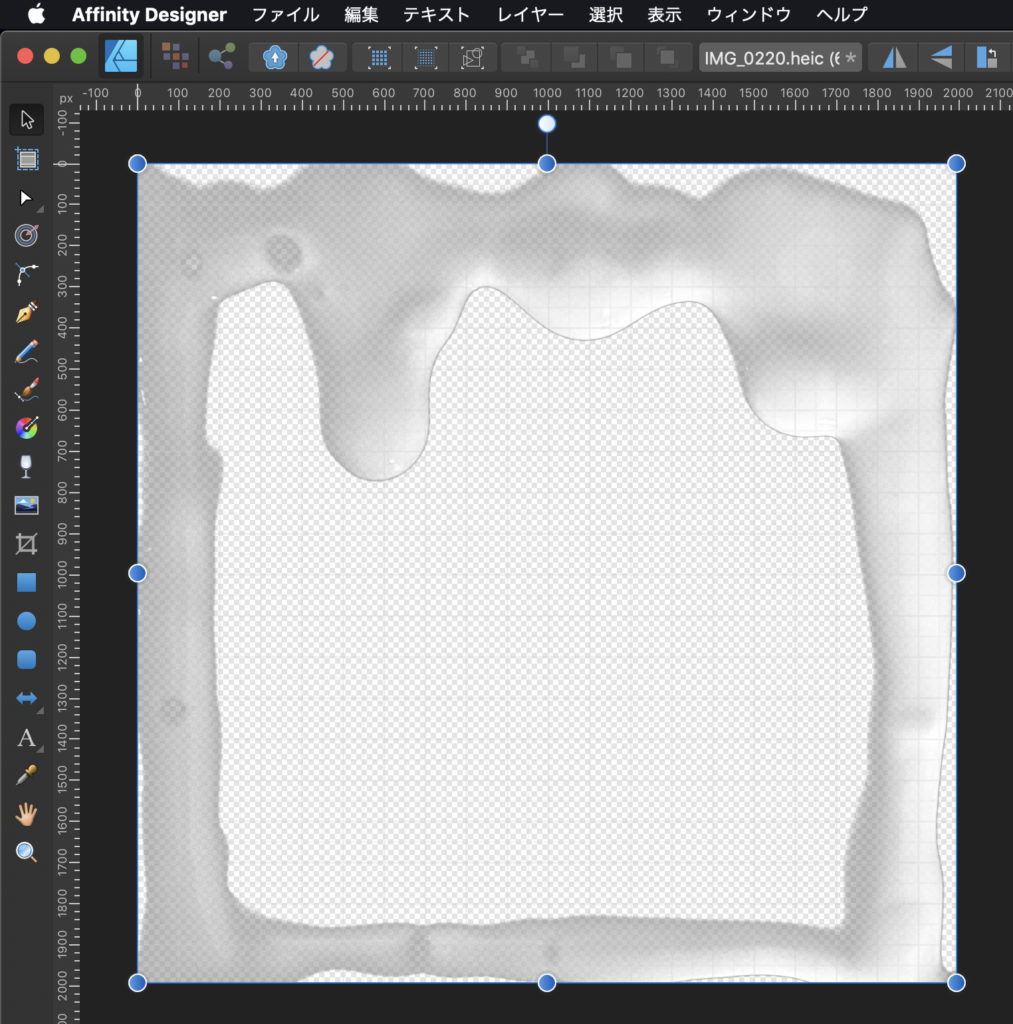Choose the Pen tool
Screen dimensions: 1013x1024
[27, 312]
